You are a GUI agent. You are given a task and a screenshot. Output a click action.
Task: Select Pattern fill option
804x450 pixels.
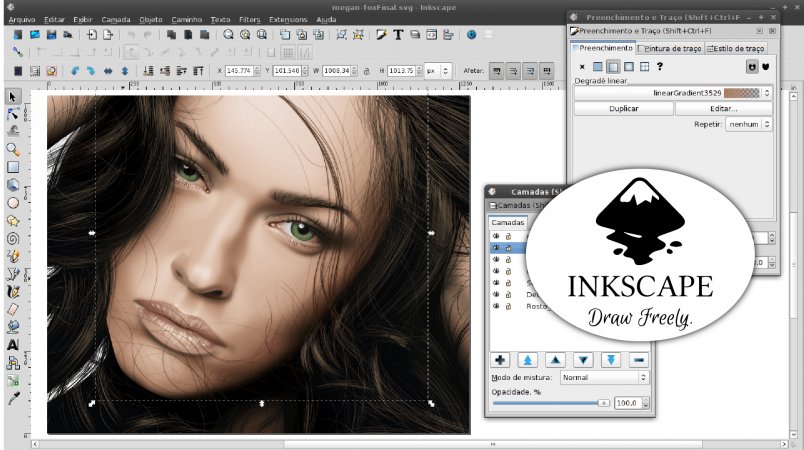point(645,67)
